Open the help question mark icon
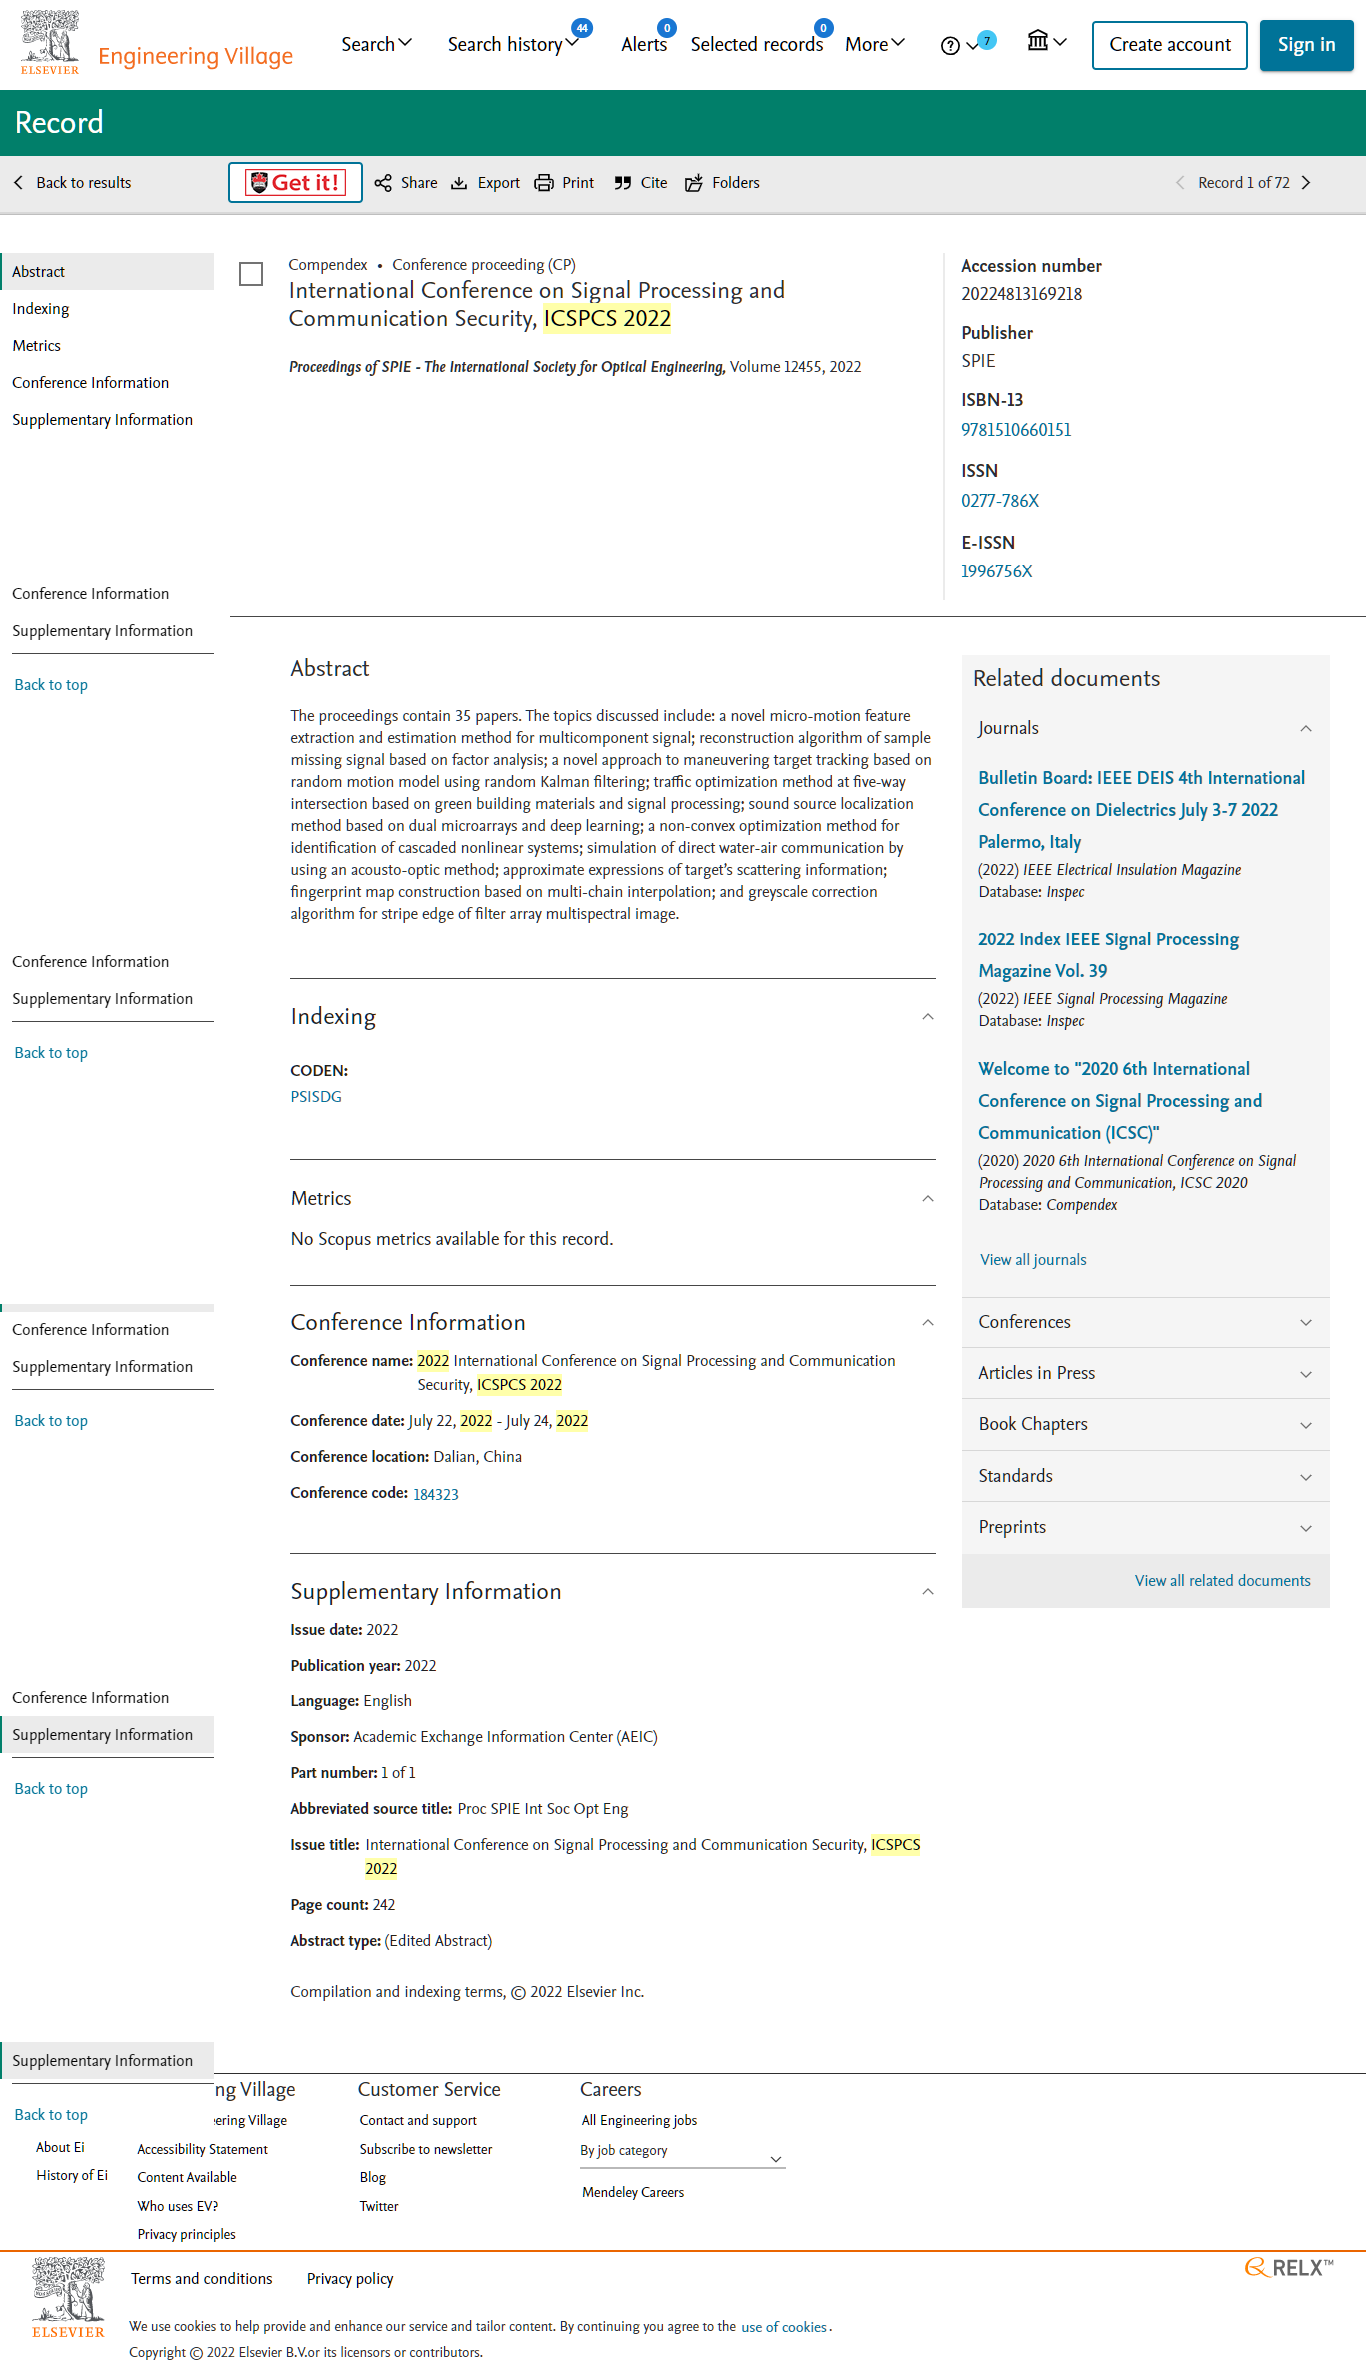The height and width of the screenshot is (2372, 1366). pos(950,45)
